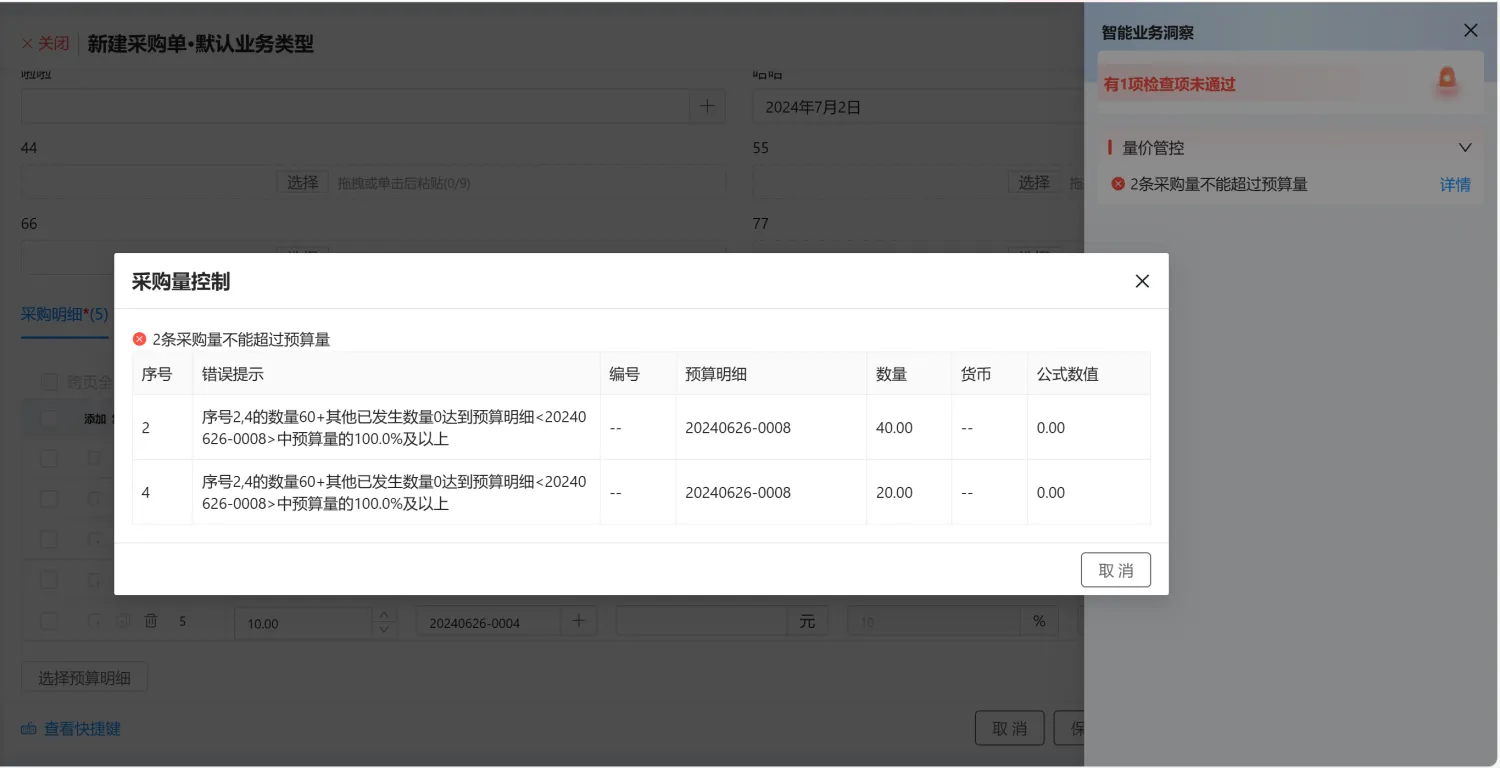The image size is (1500, 768).
Task: Click the 选择预算明细 button
Action: [85, 678]
